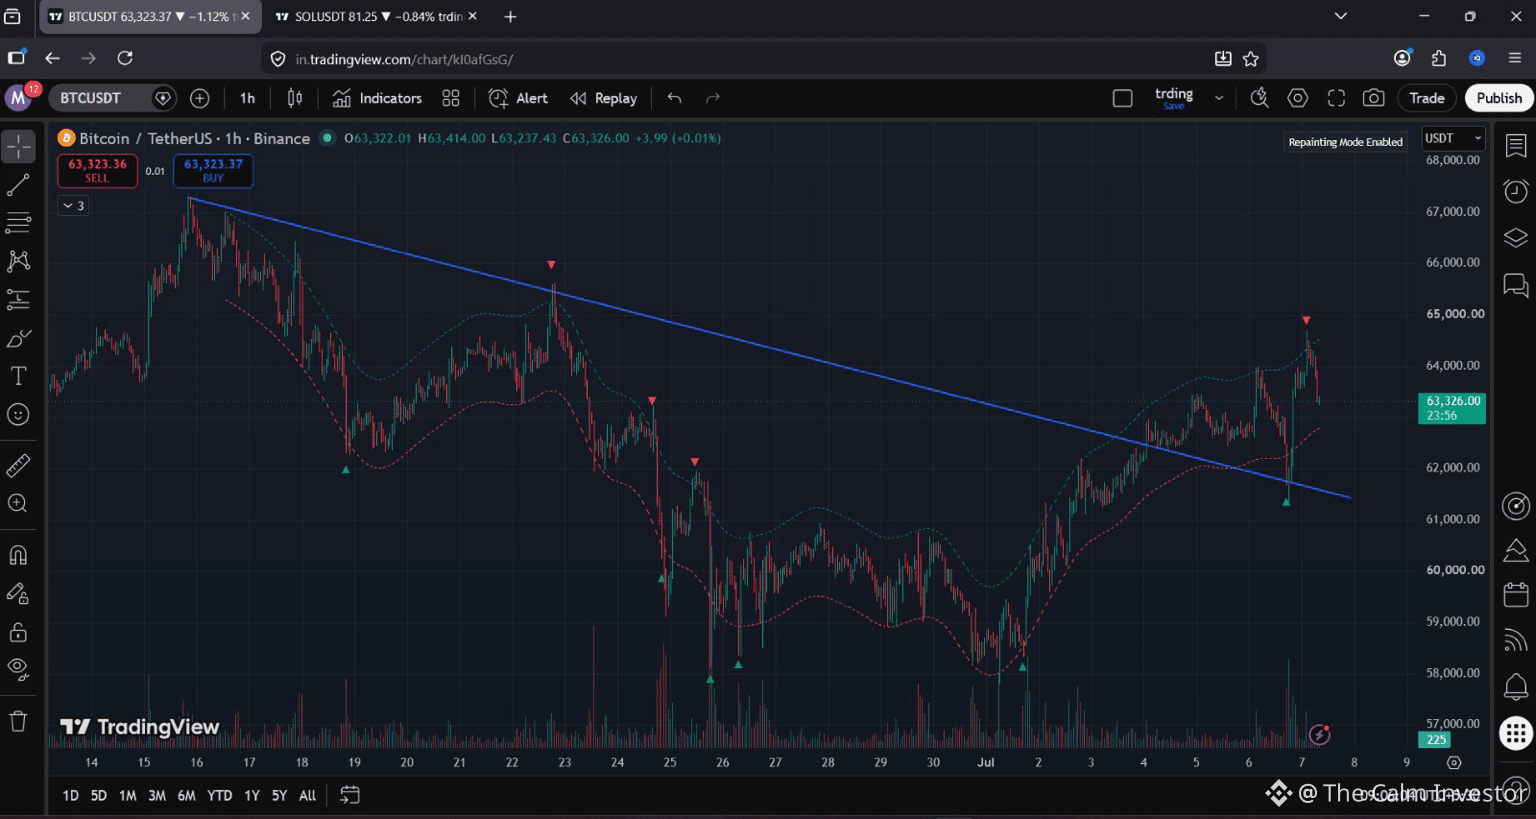Set range to All
The image size is (1536, 819).
click(307, 796)
